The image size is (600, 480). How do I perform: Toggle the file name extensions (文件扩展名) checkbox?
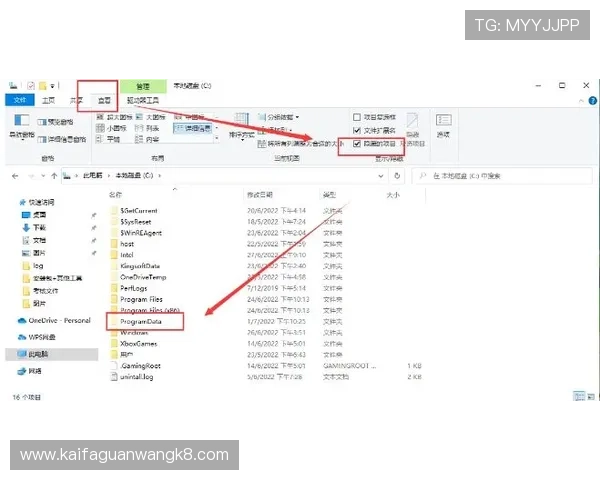374,131
